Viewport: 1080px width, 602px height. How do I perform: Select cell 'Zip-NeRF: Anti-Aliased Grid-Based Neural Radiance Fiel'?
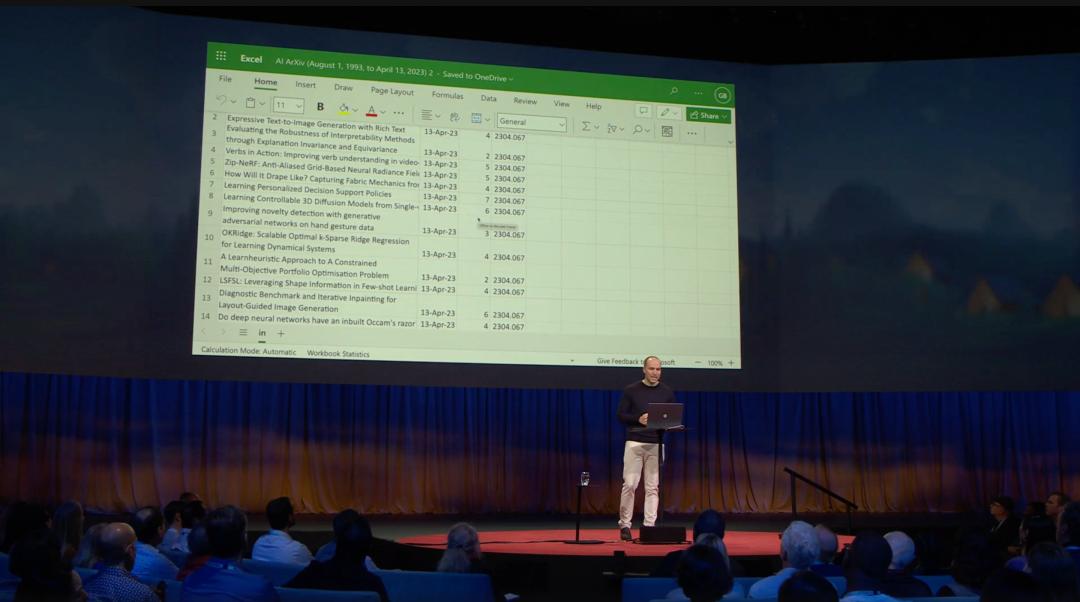tap(322, 167)
